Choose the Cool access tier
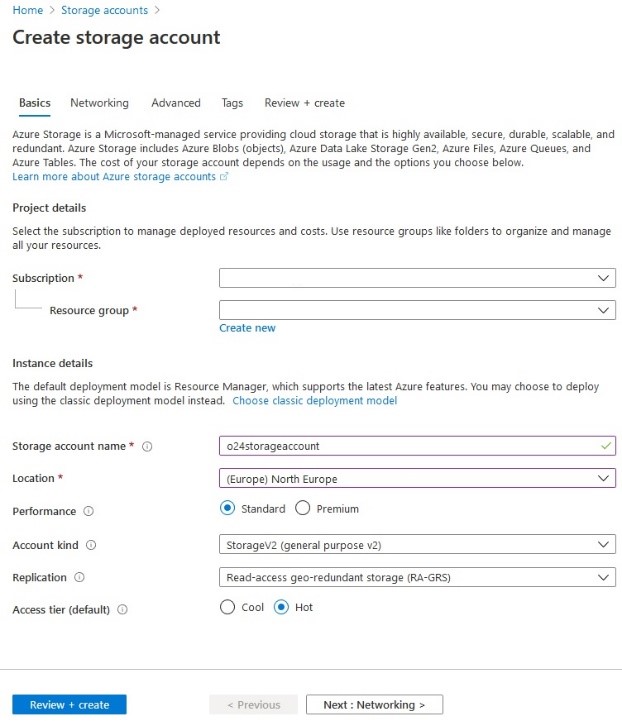The image size is (622, 721). coord(228,607)
